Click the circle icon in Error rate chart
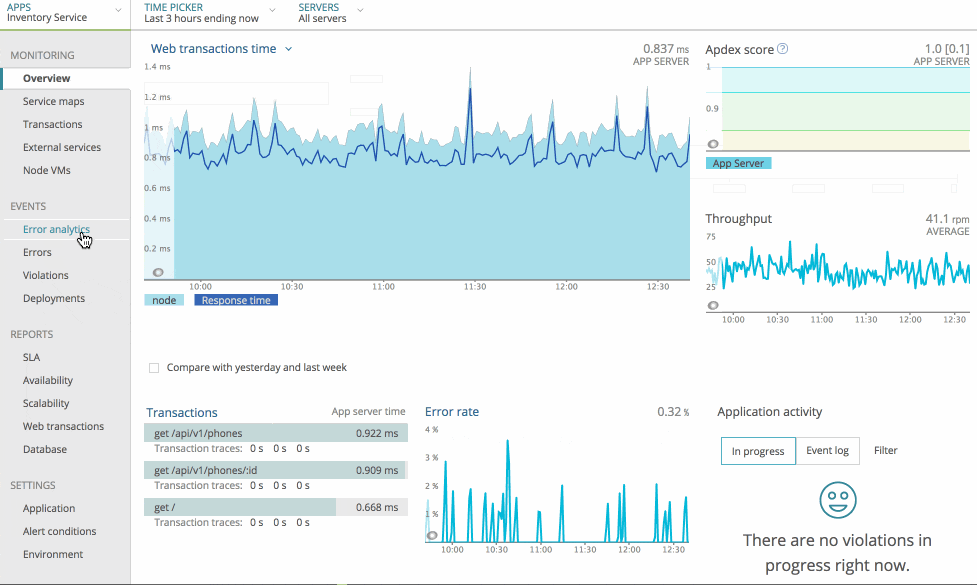The width and height of the screenshot is (977, 585). tap(432, 536)
